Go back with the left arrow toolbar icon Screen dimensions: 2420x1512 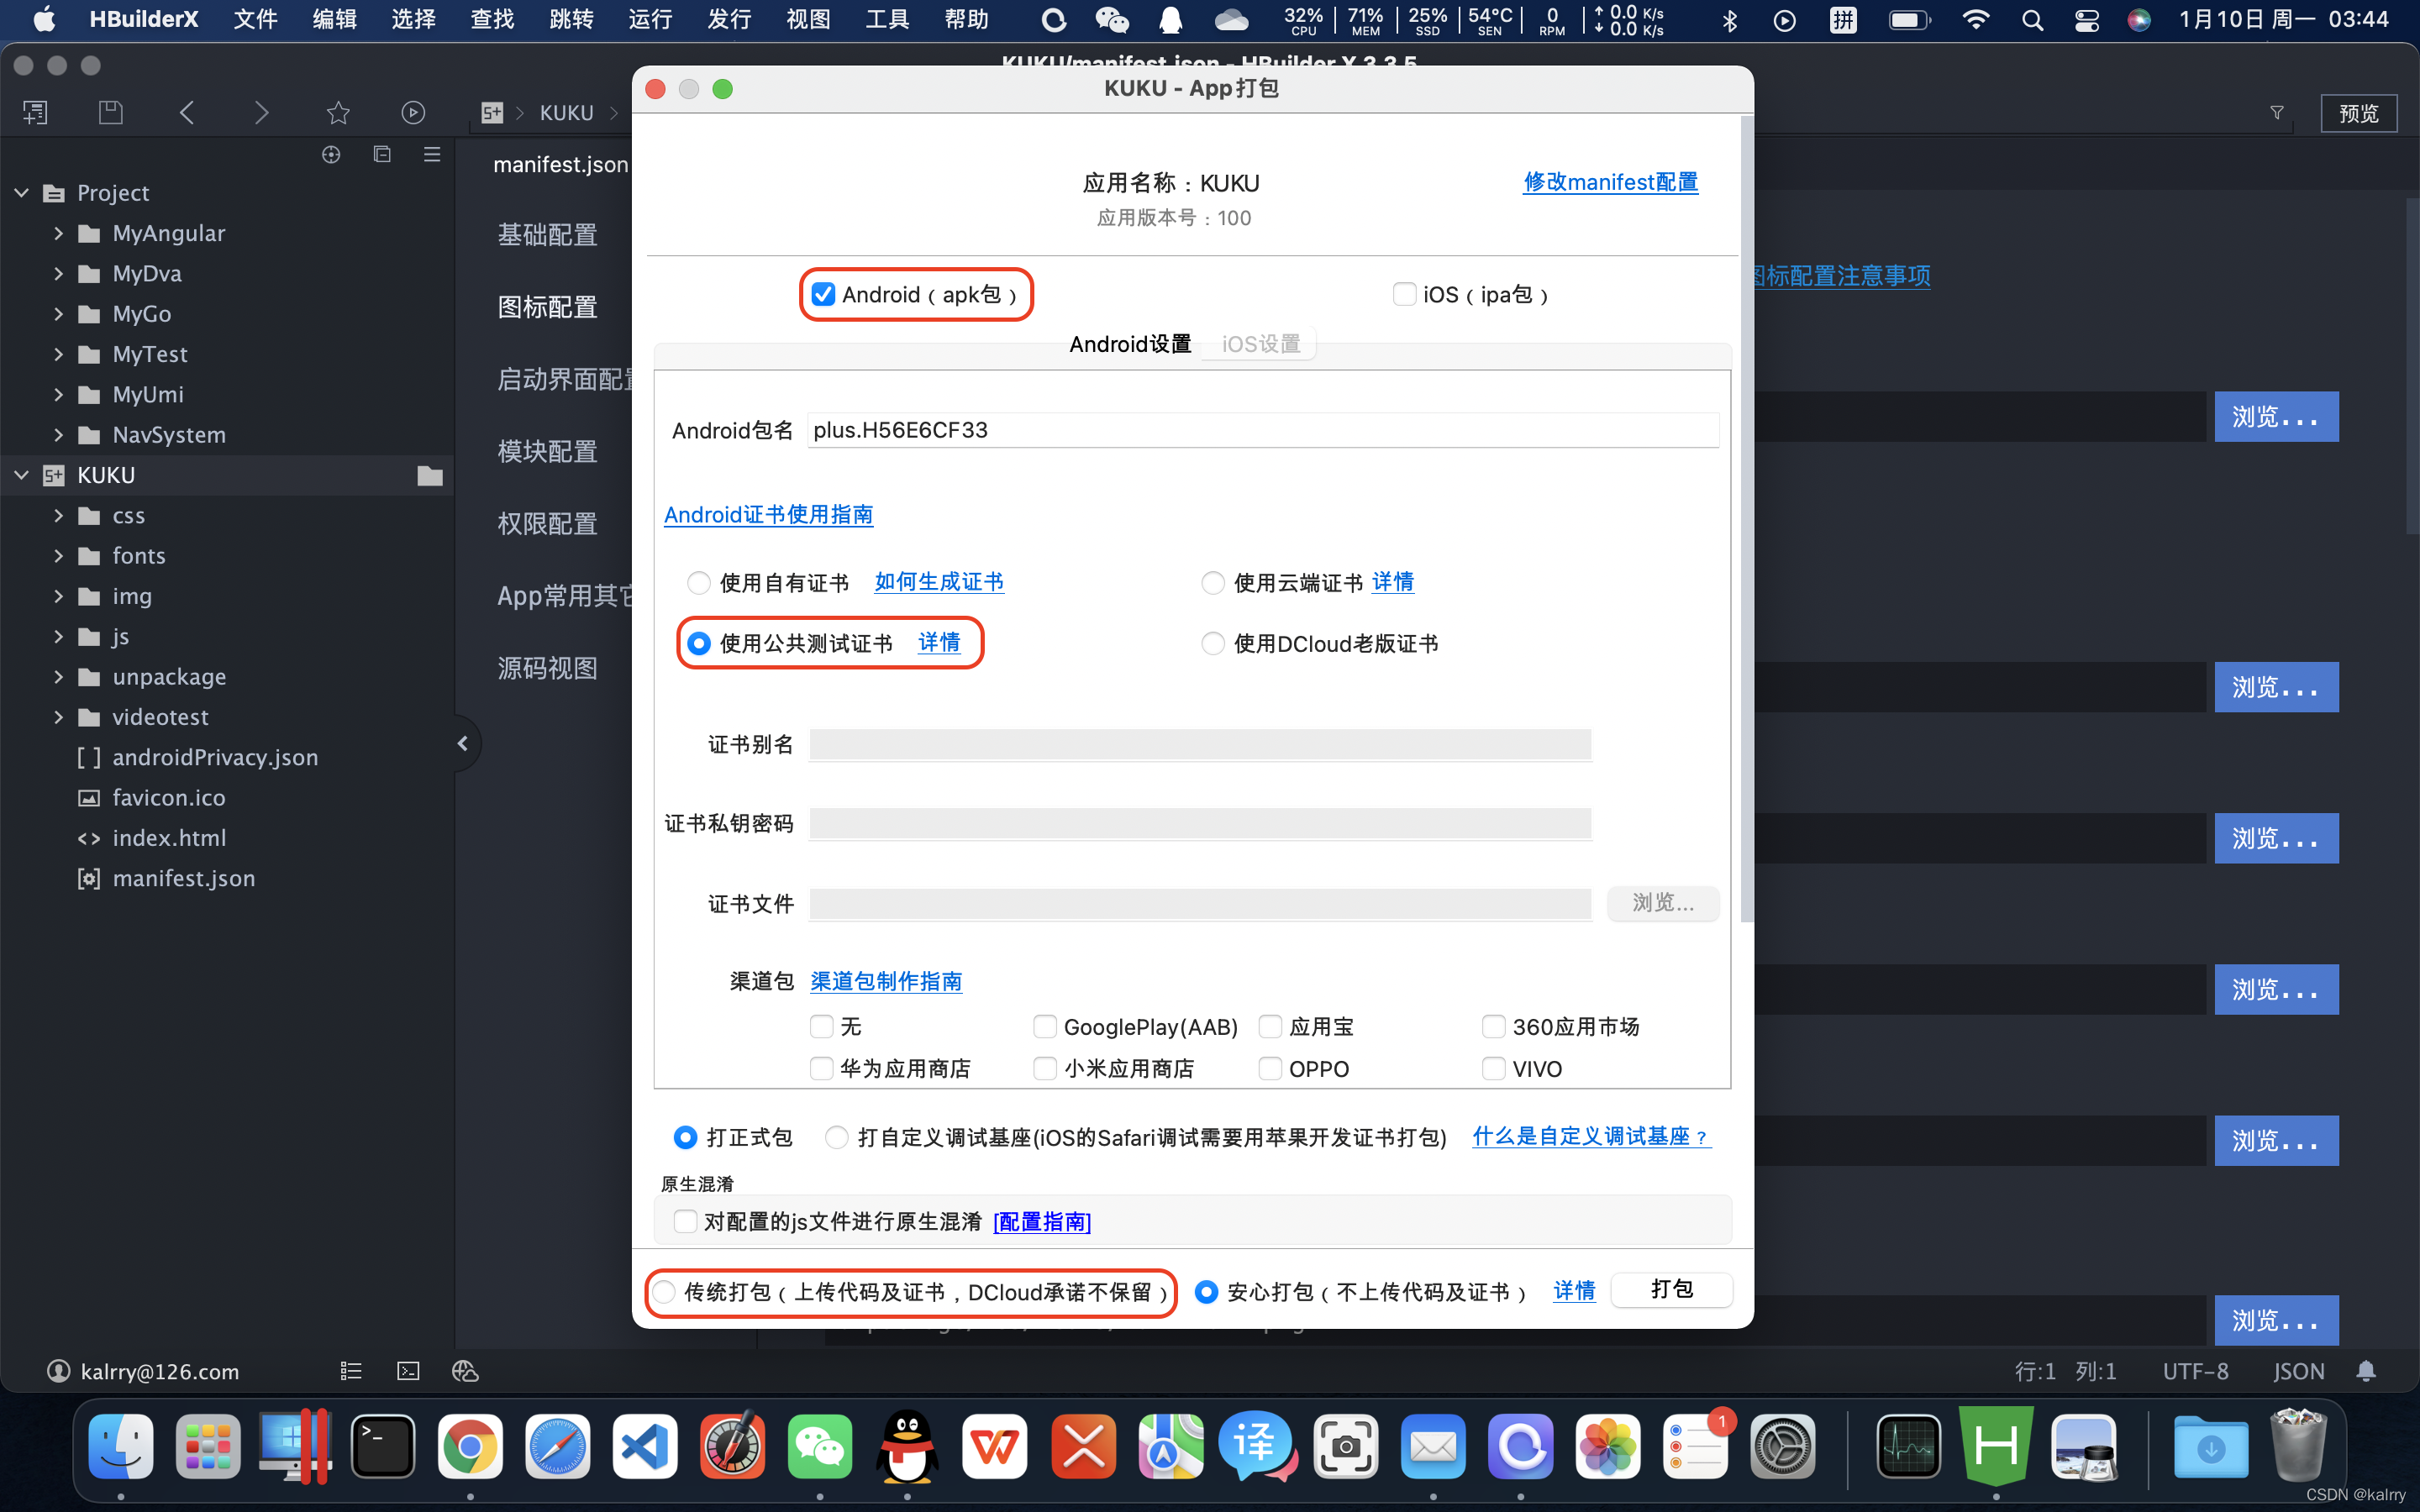click(187, 113)
